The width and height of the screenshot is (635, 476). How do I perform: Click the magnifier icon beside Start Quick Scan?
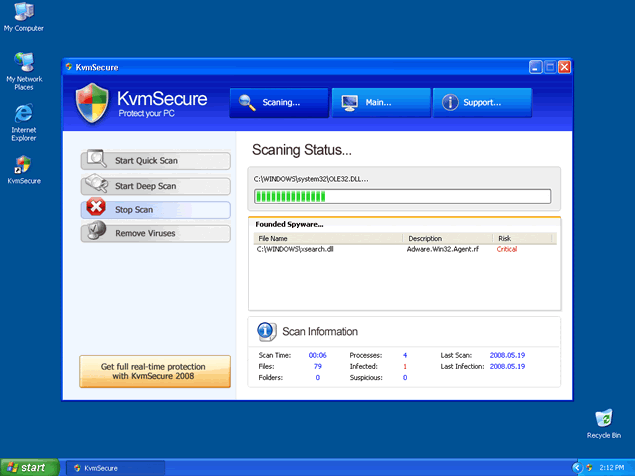95,160
